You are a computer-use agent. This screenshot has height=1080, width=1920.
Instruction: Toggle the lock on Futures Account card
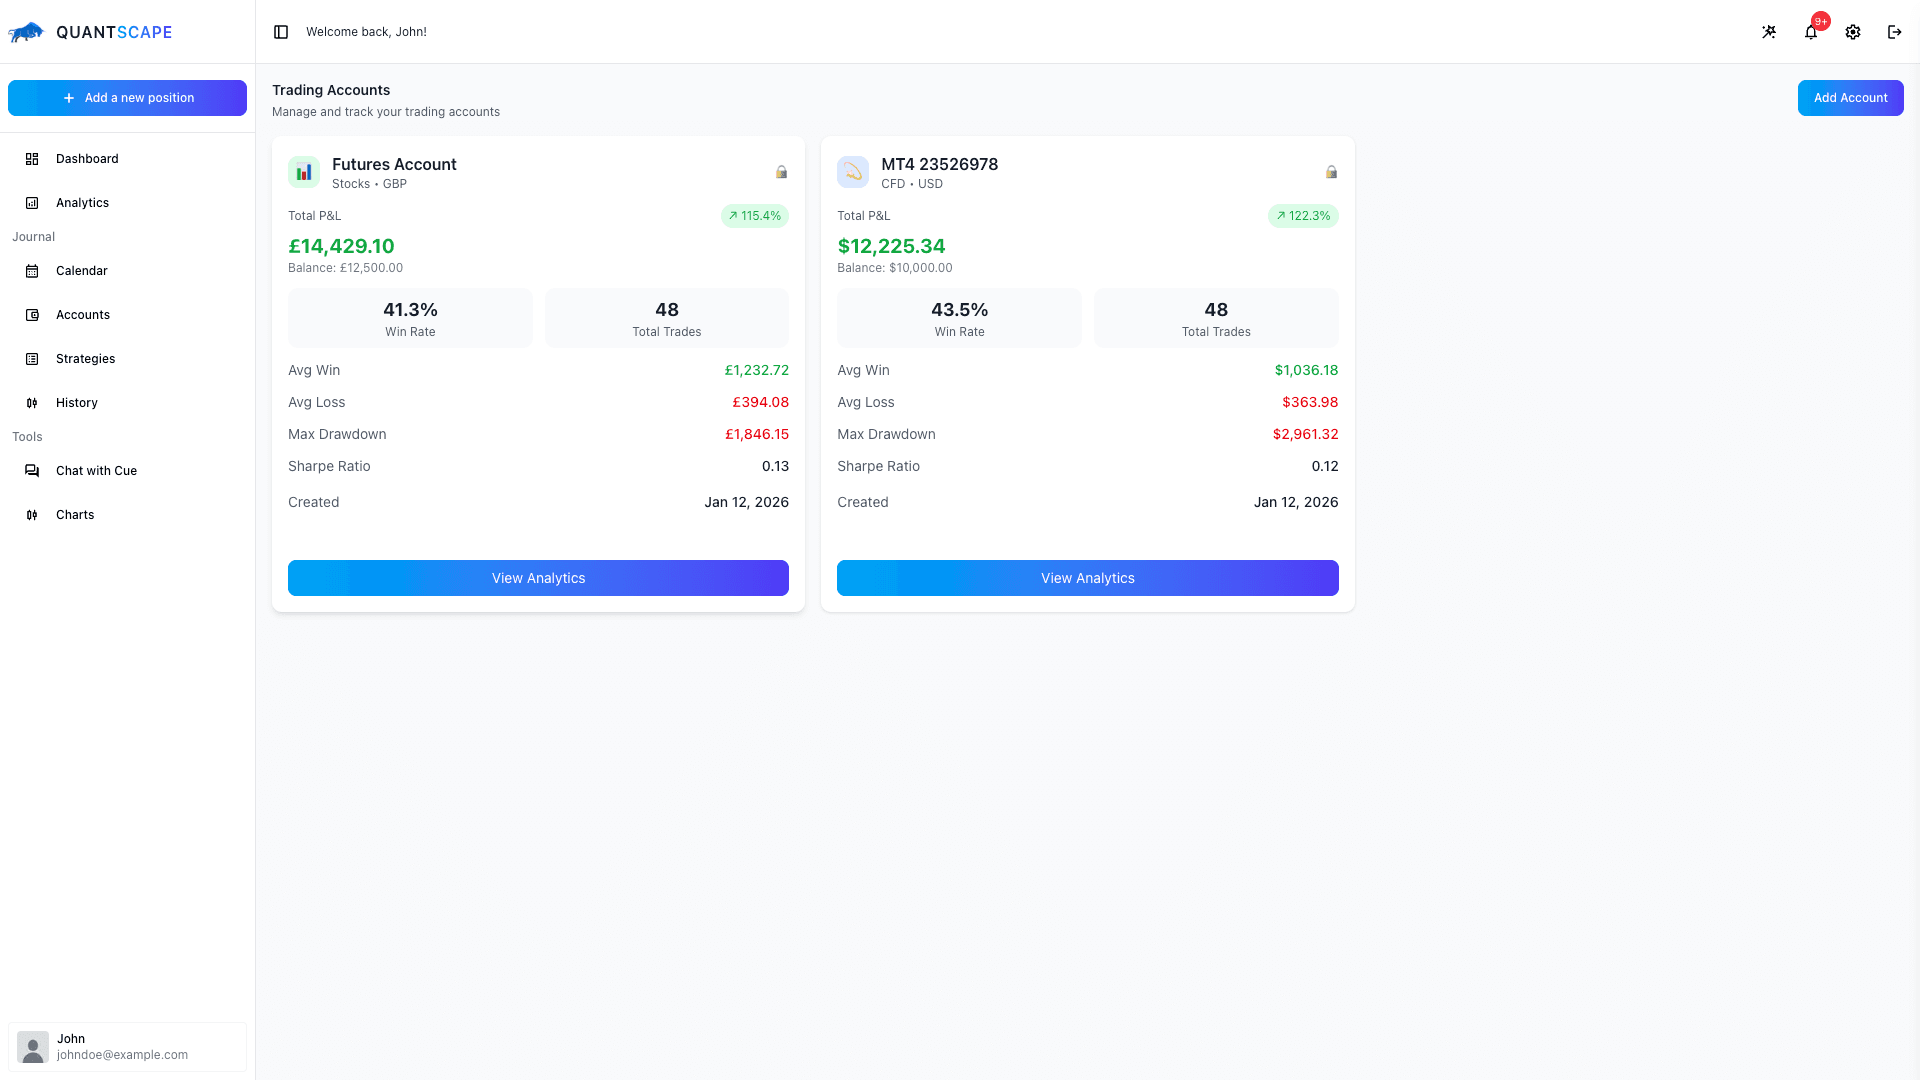coord(782,172)
